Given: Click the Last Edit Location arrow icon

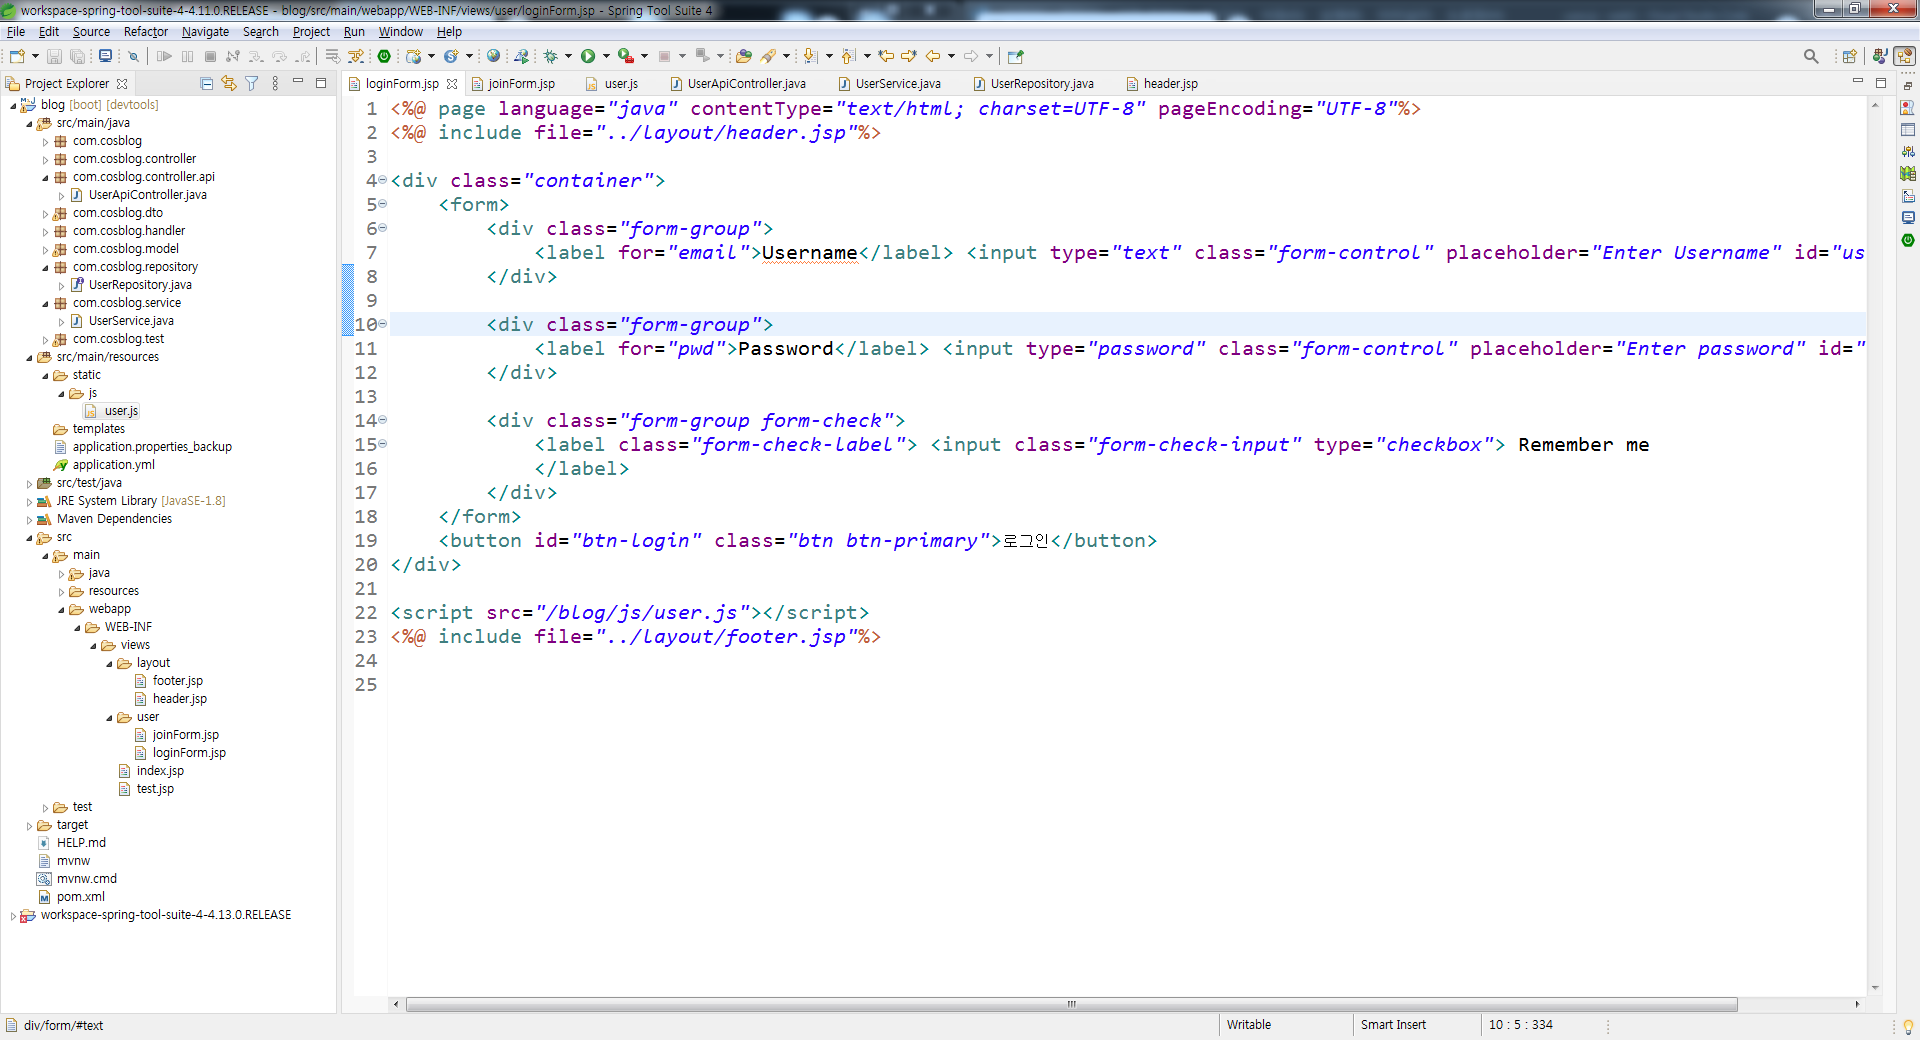Looking at the screenshot, I should pyautogui.click(x=886, y=56).
